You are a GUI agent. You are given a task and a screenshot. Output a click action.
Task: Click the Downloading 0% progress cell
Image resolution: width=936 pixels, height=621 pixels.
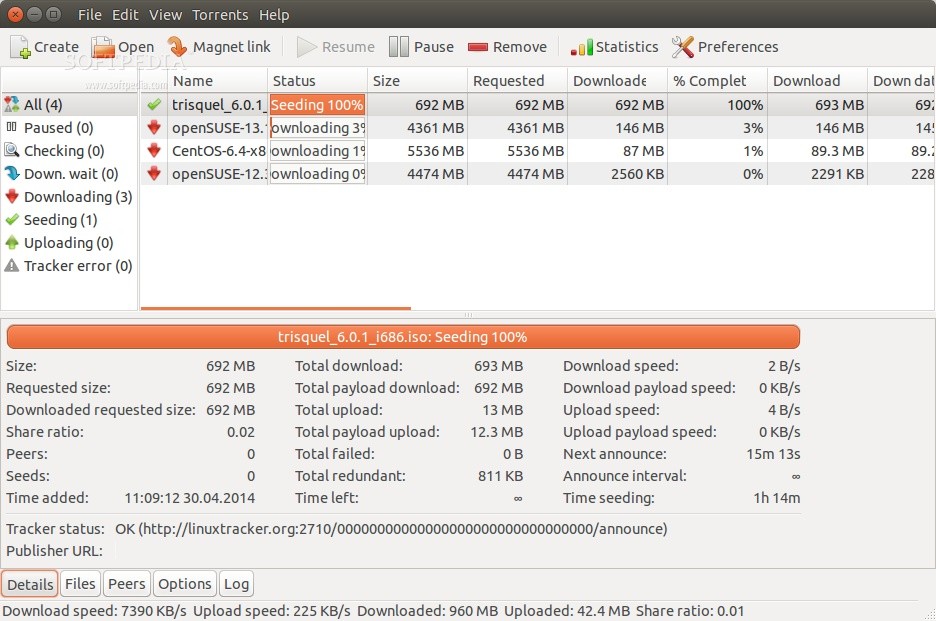point(317,174)
